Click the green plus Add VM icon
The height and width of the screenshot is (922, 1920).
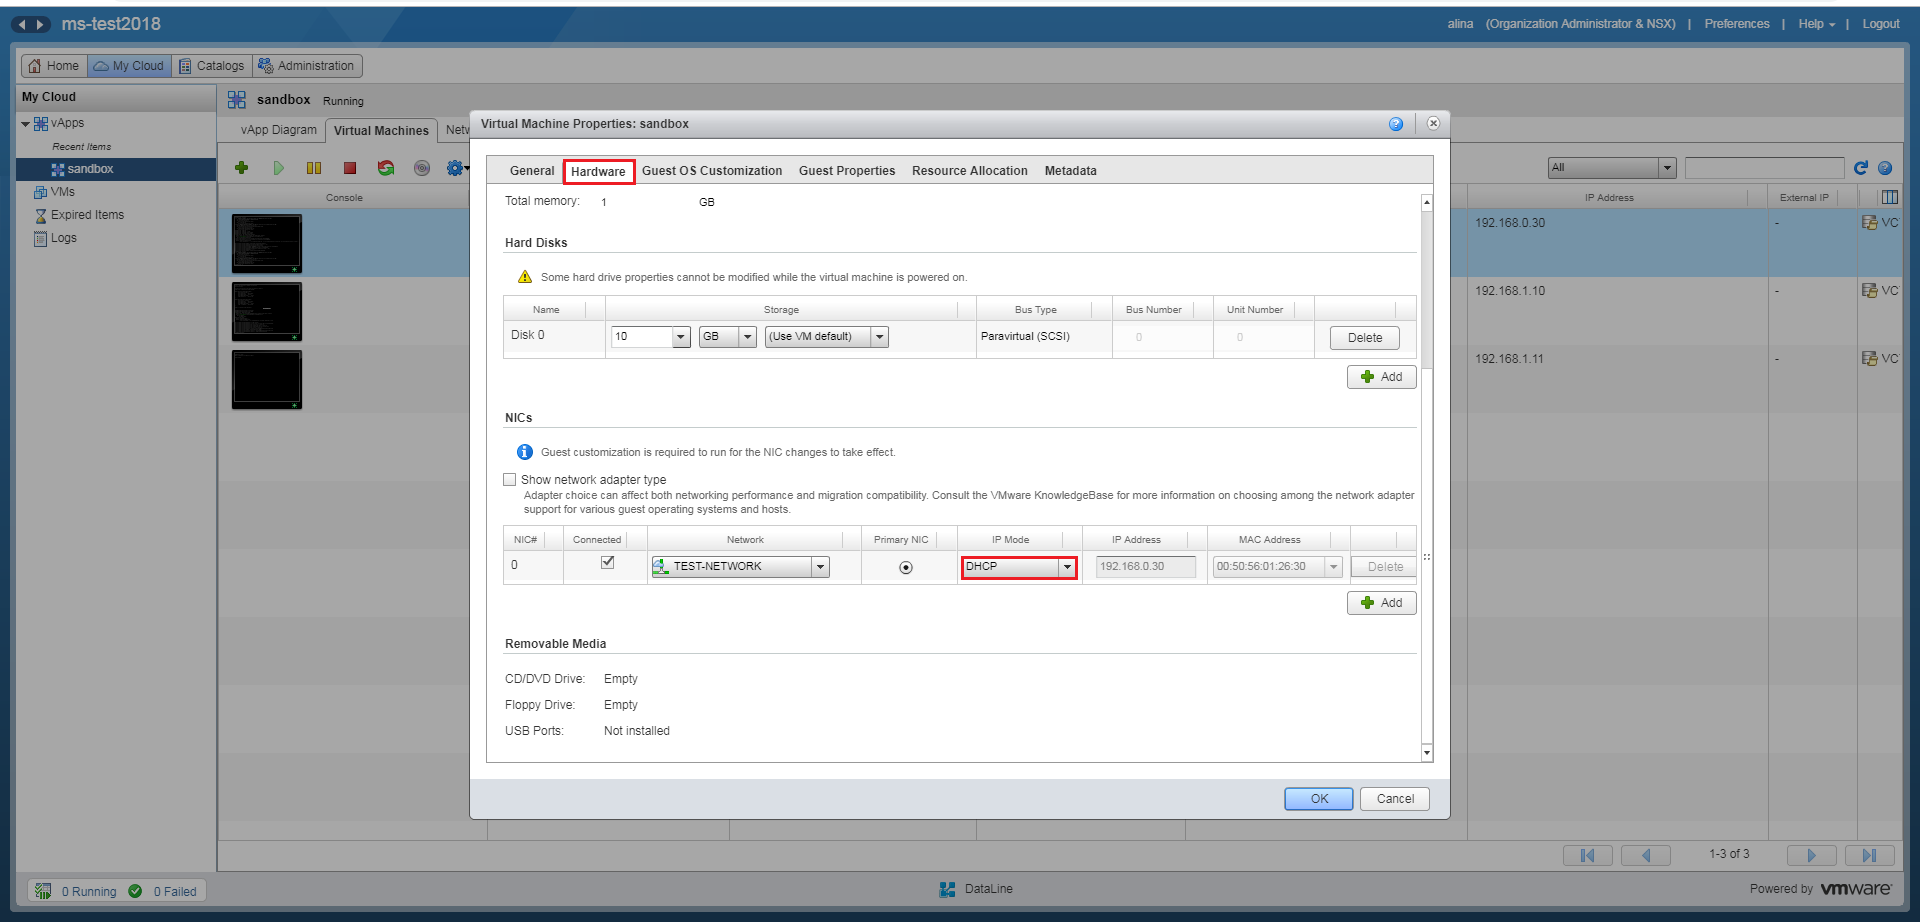(x=241, y=168)
